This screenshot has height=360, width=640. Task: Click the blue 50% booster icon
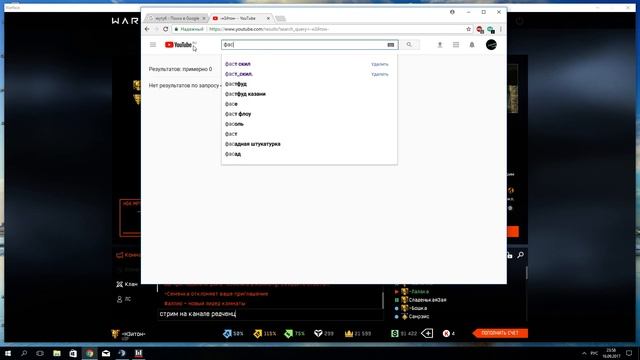pyautogui.click(x=227, y=333)
